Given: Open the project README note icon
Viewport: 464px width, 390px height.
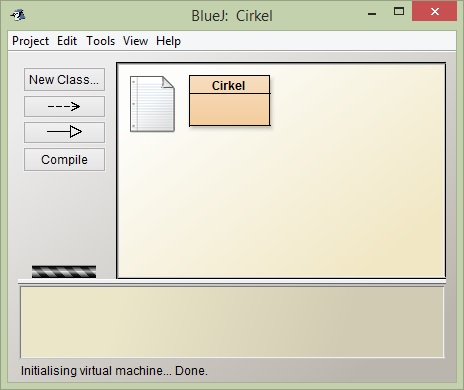Looking at the screenshot, I should tap(152, 104).
